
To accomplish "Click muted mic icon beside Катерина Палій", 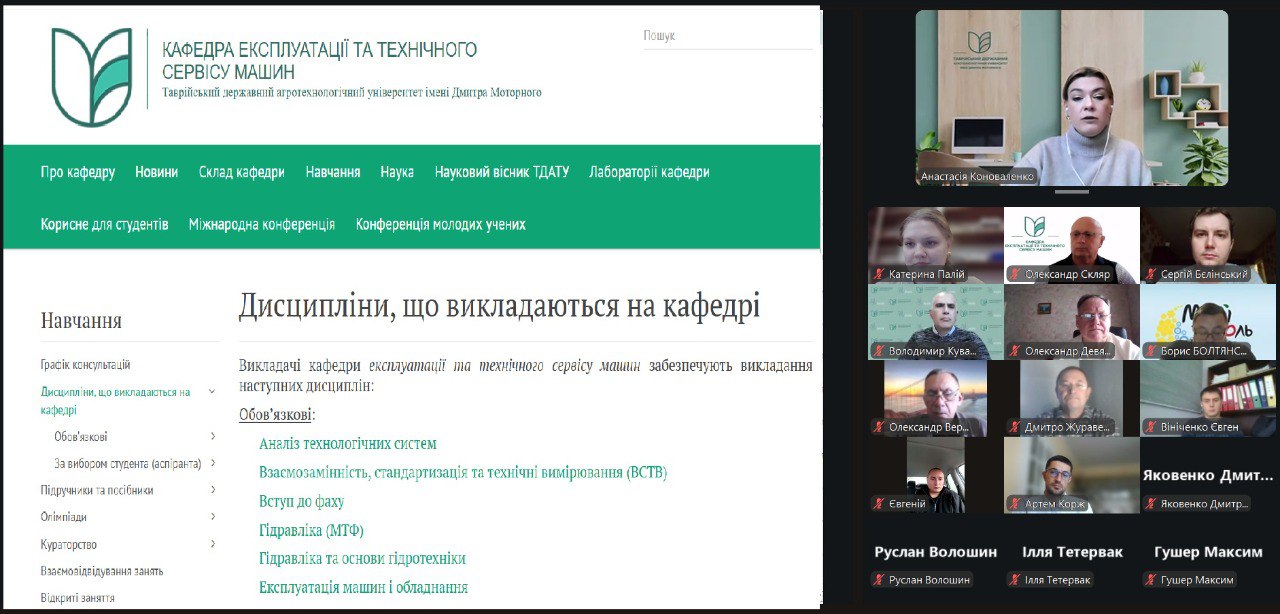I will [880, 274].
